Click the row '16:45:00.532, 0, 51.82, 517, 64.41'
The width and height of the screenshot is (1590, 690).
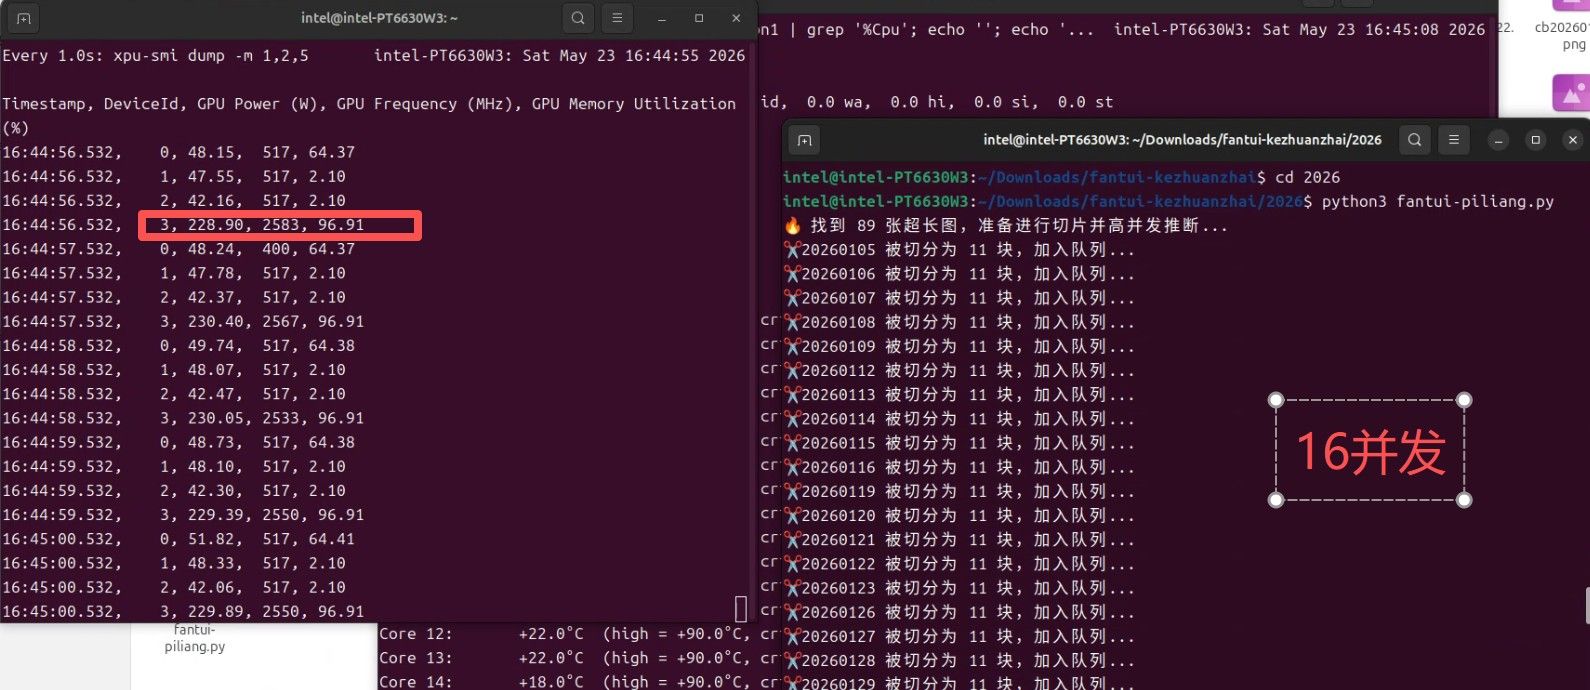(x=179, y=539)
